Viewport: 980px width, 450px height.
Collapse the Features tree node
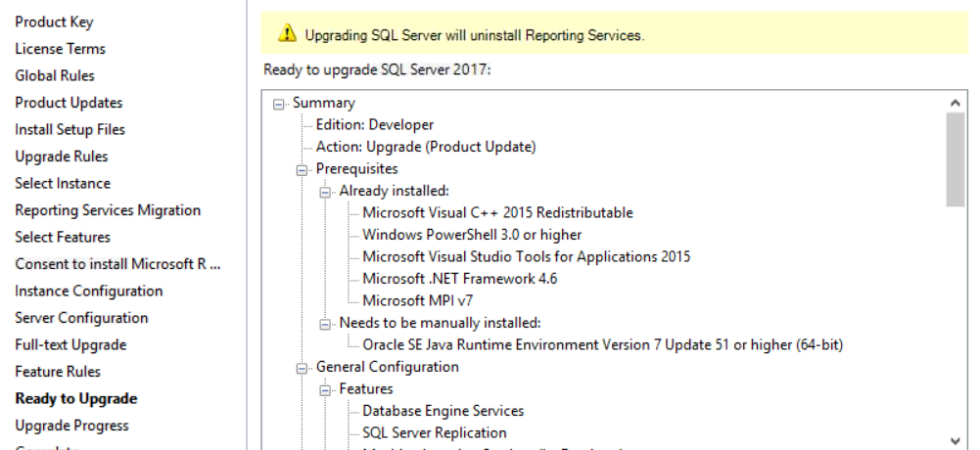coord(325,389)
